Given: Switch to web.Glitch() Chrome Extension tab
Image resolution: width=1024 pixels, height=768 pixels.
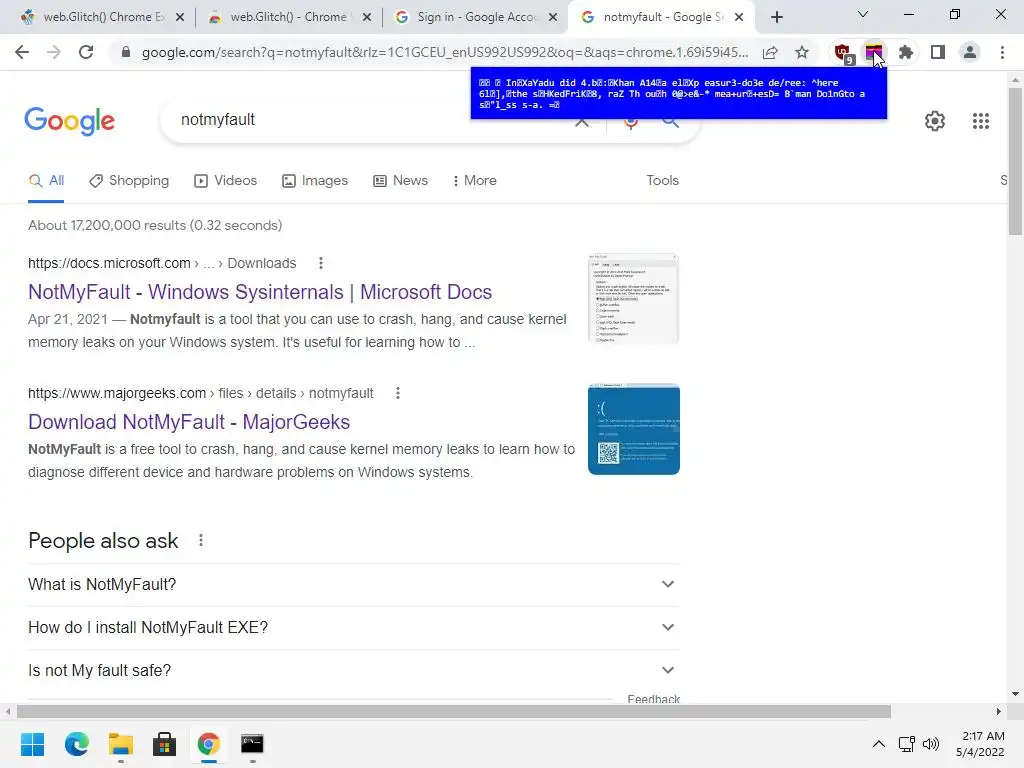Looking at the screenshot, I should click(101, 18).
